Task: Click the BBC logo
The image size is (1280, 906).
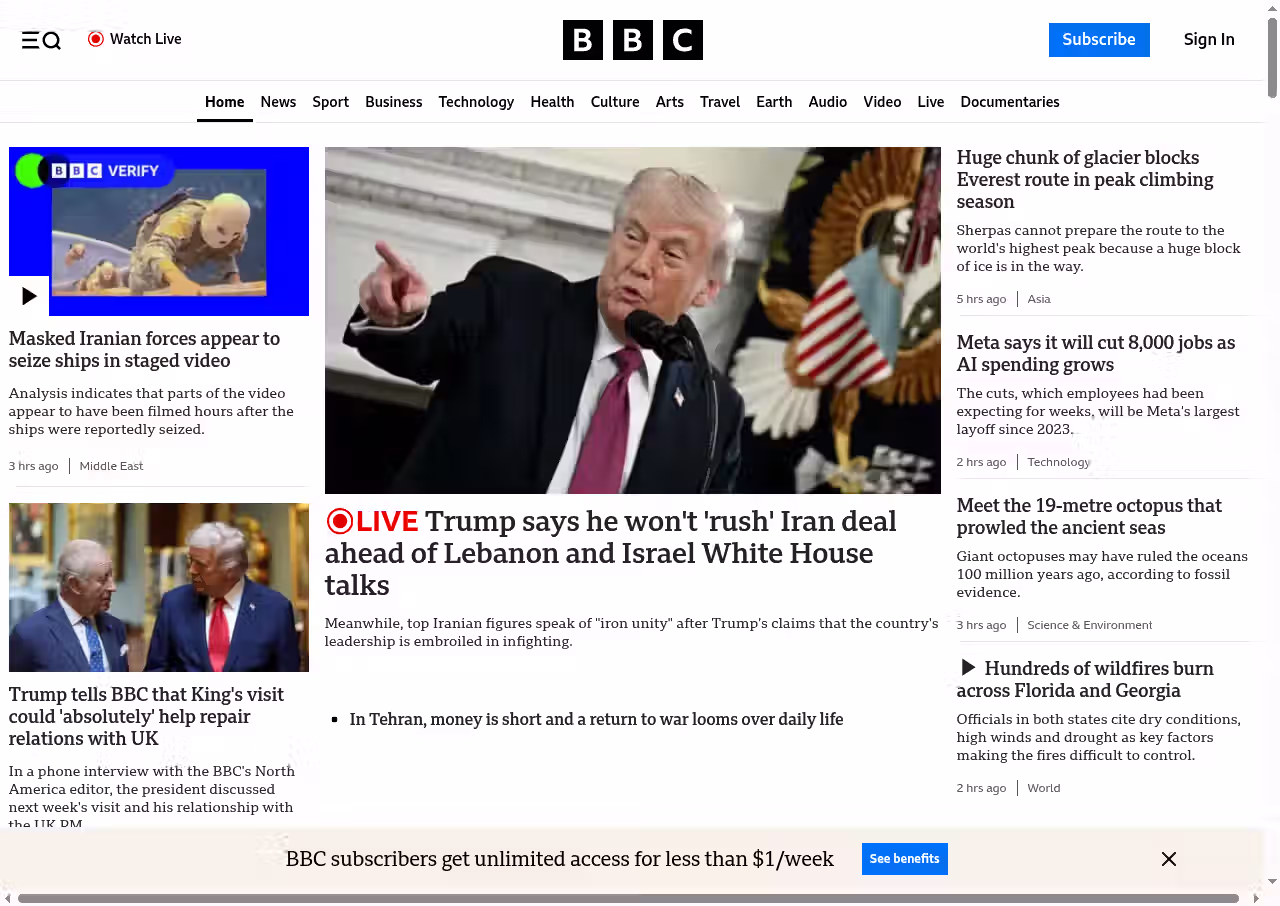Action: (x=632, y=40)
